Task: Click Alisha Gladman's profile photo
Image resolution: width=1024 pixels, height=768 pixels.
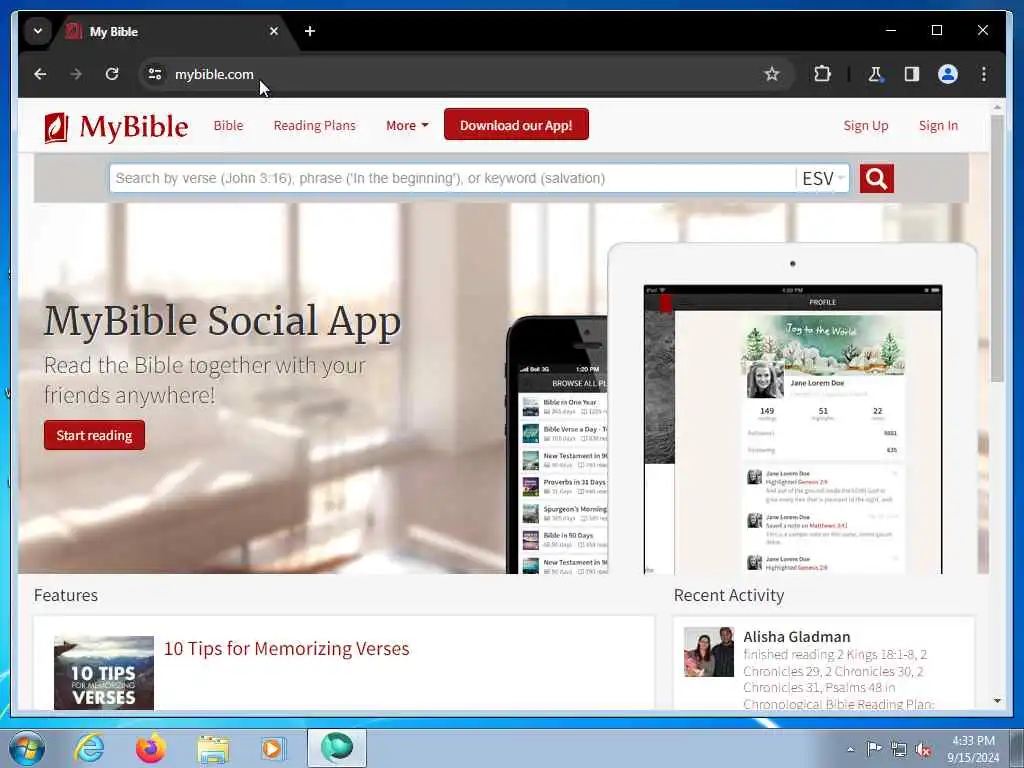Action: tap(709, 652)
